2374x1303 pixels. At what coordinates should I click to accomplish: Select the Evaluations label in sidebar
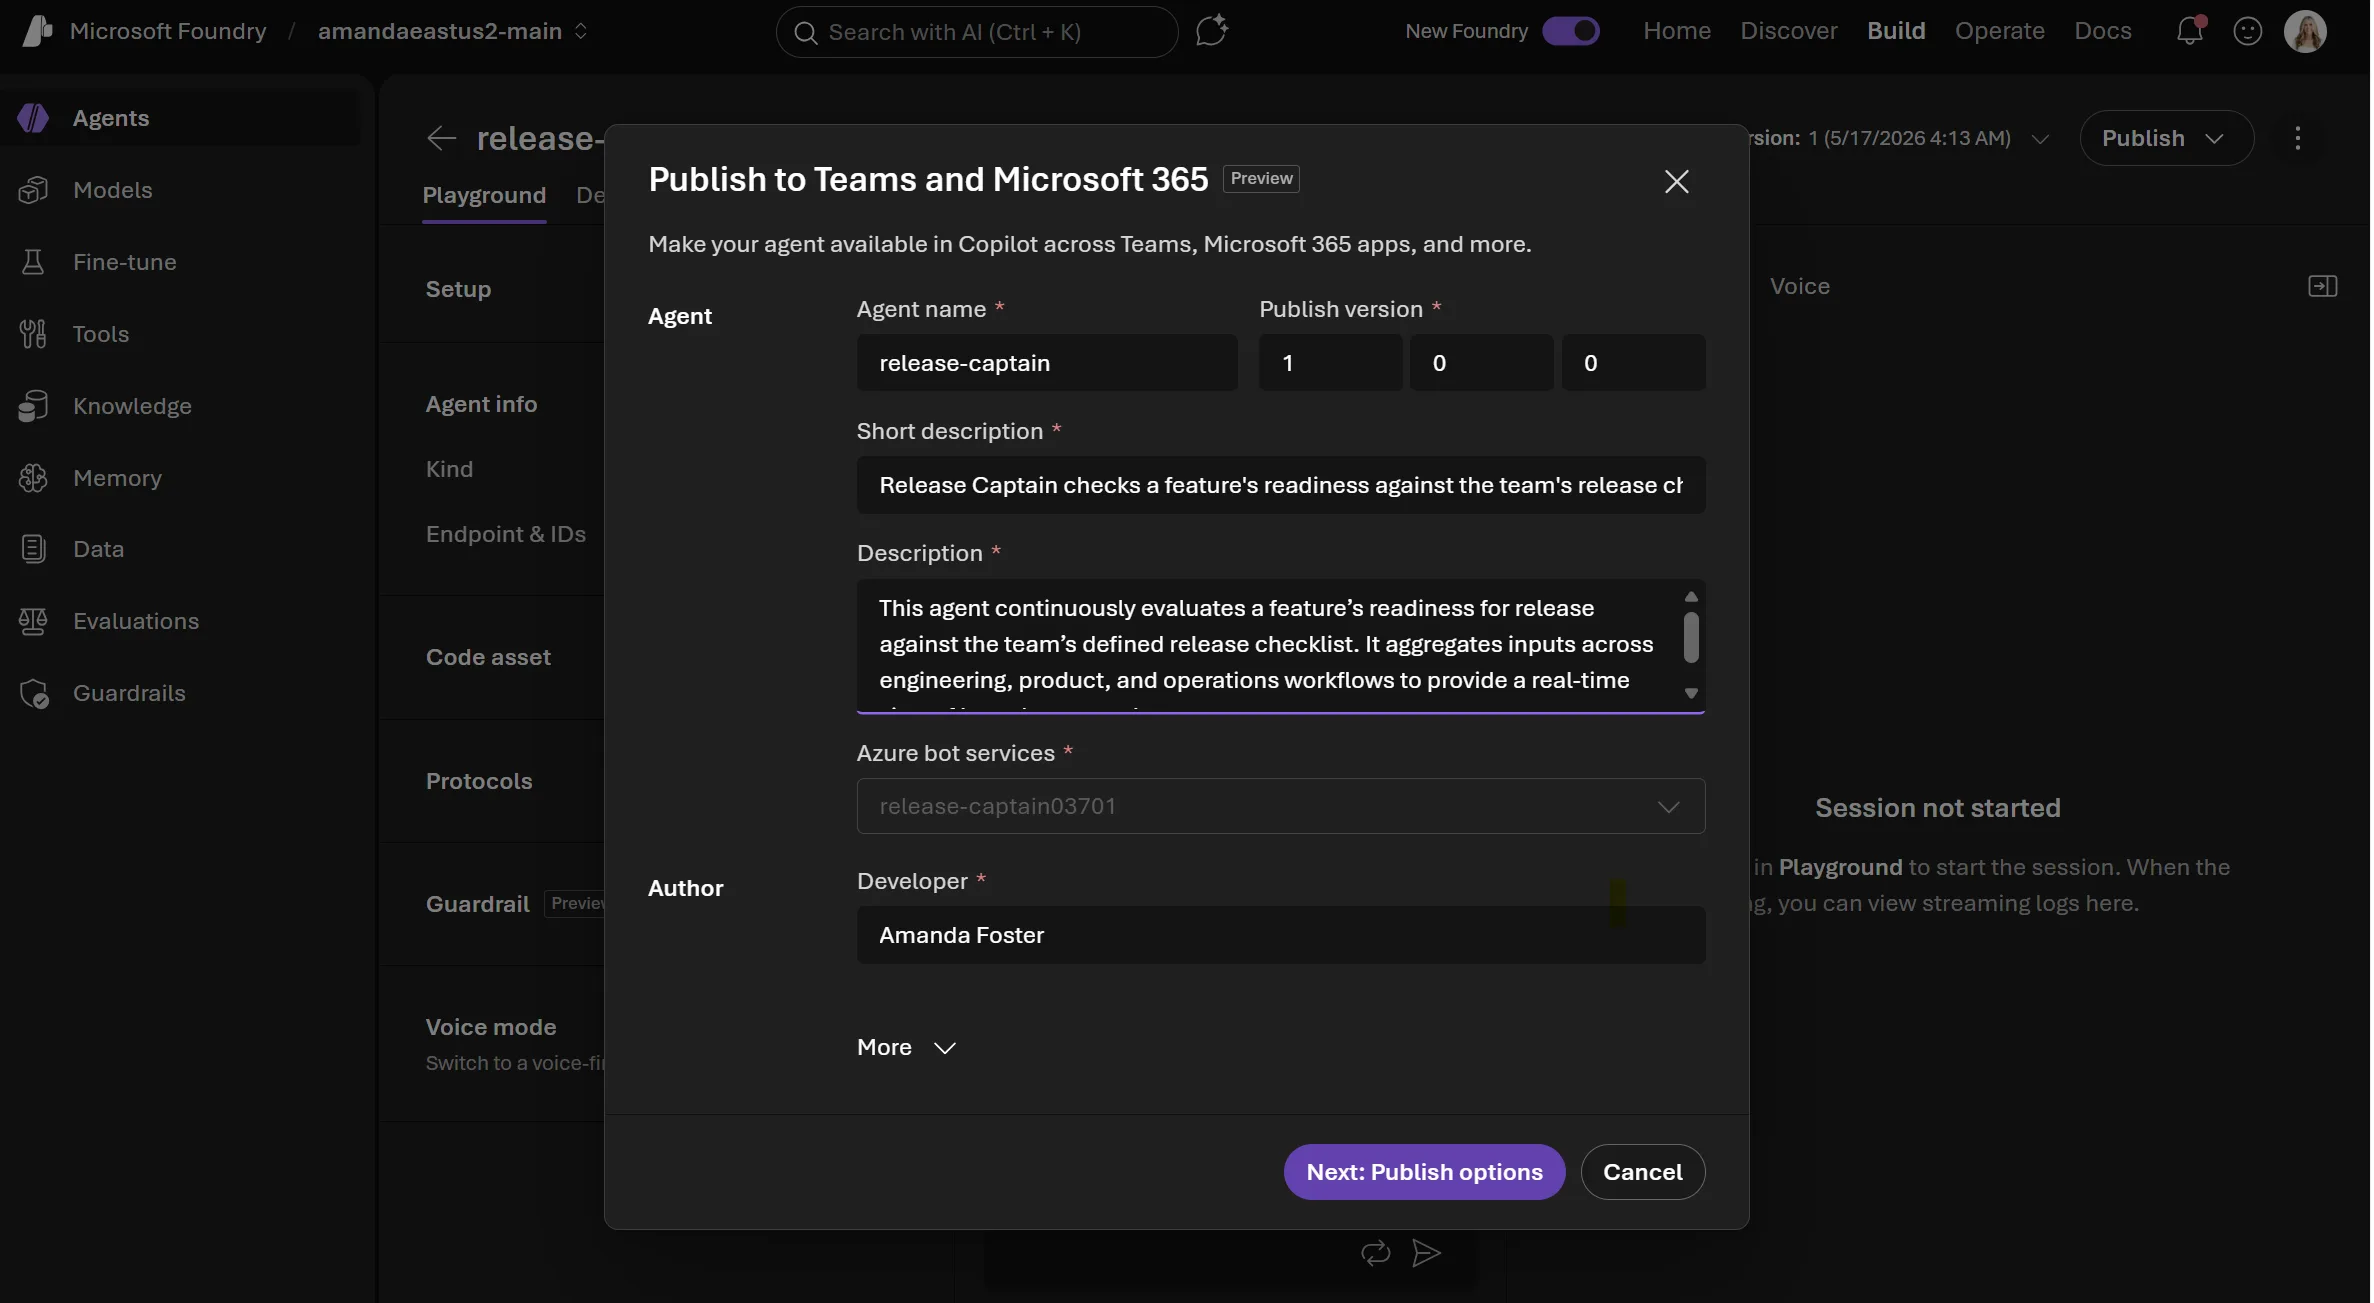136,621
